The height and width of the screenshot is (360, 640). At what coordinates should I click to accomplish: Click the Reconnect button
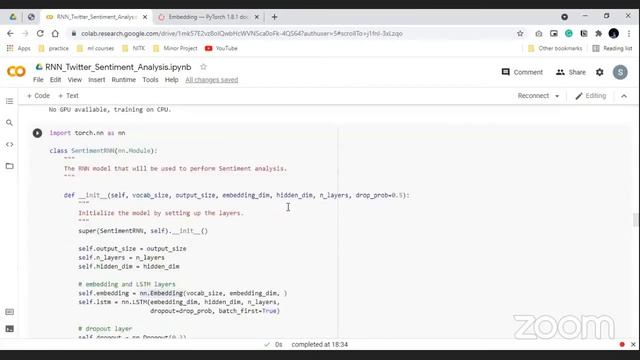(533, 96)
